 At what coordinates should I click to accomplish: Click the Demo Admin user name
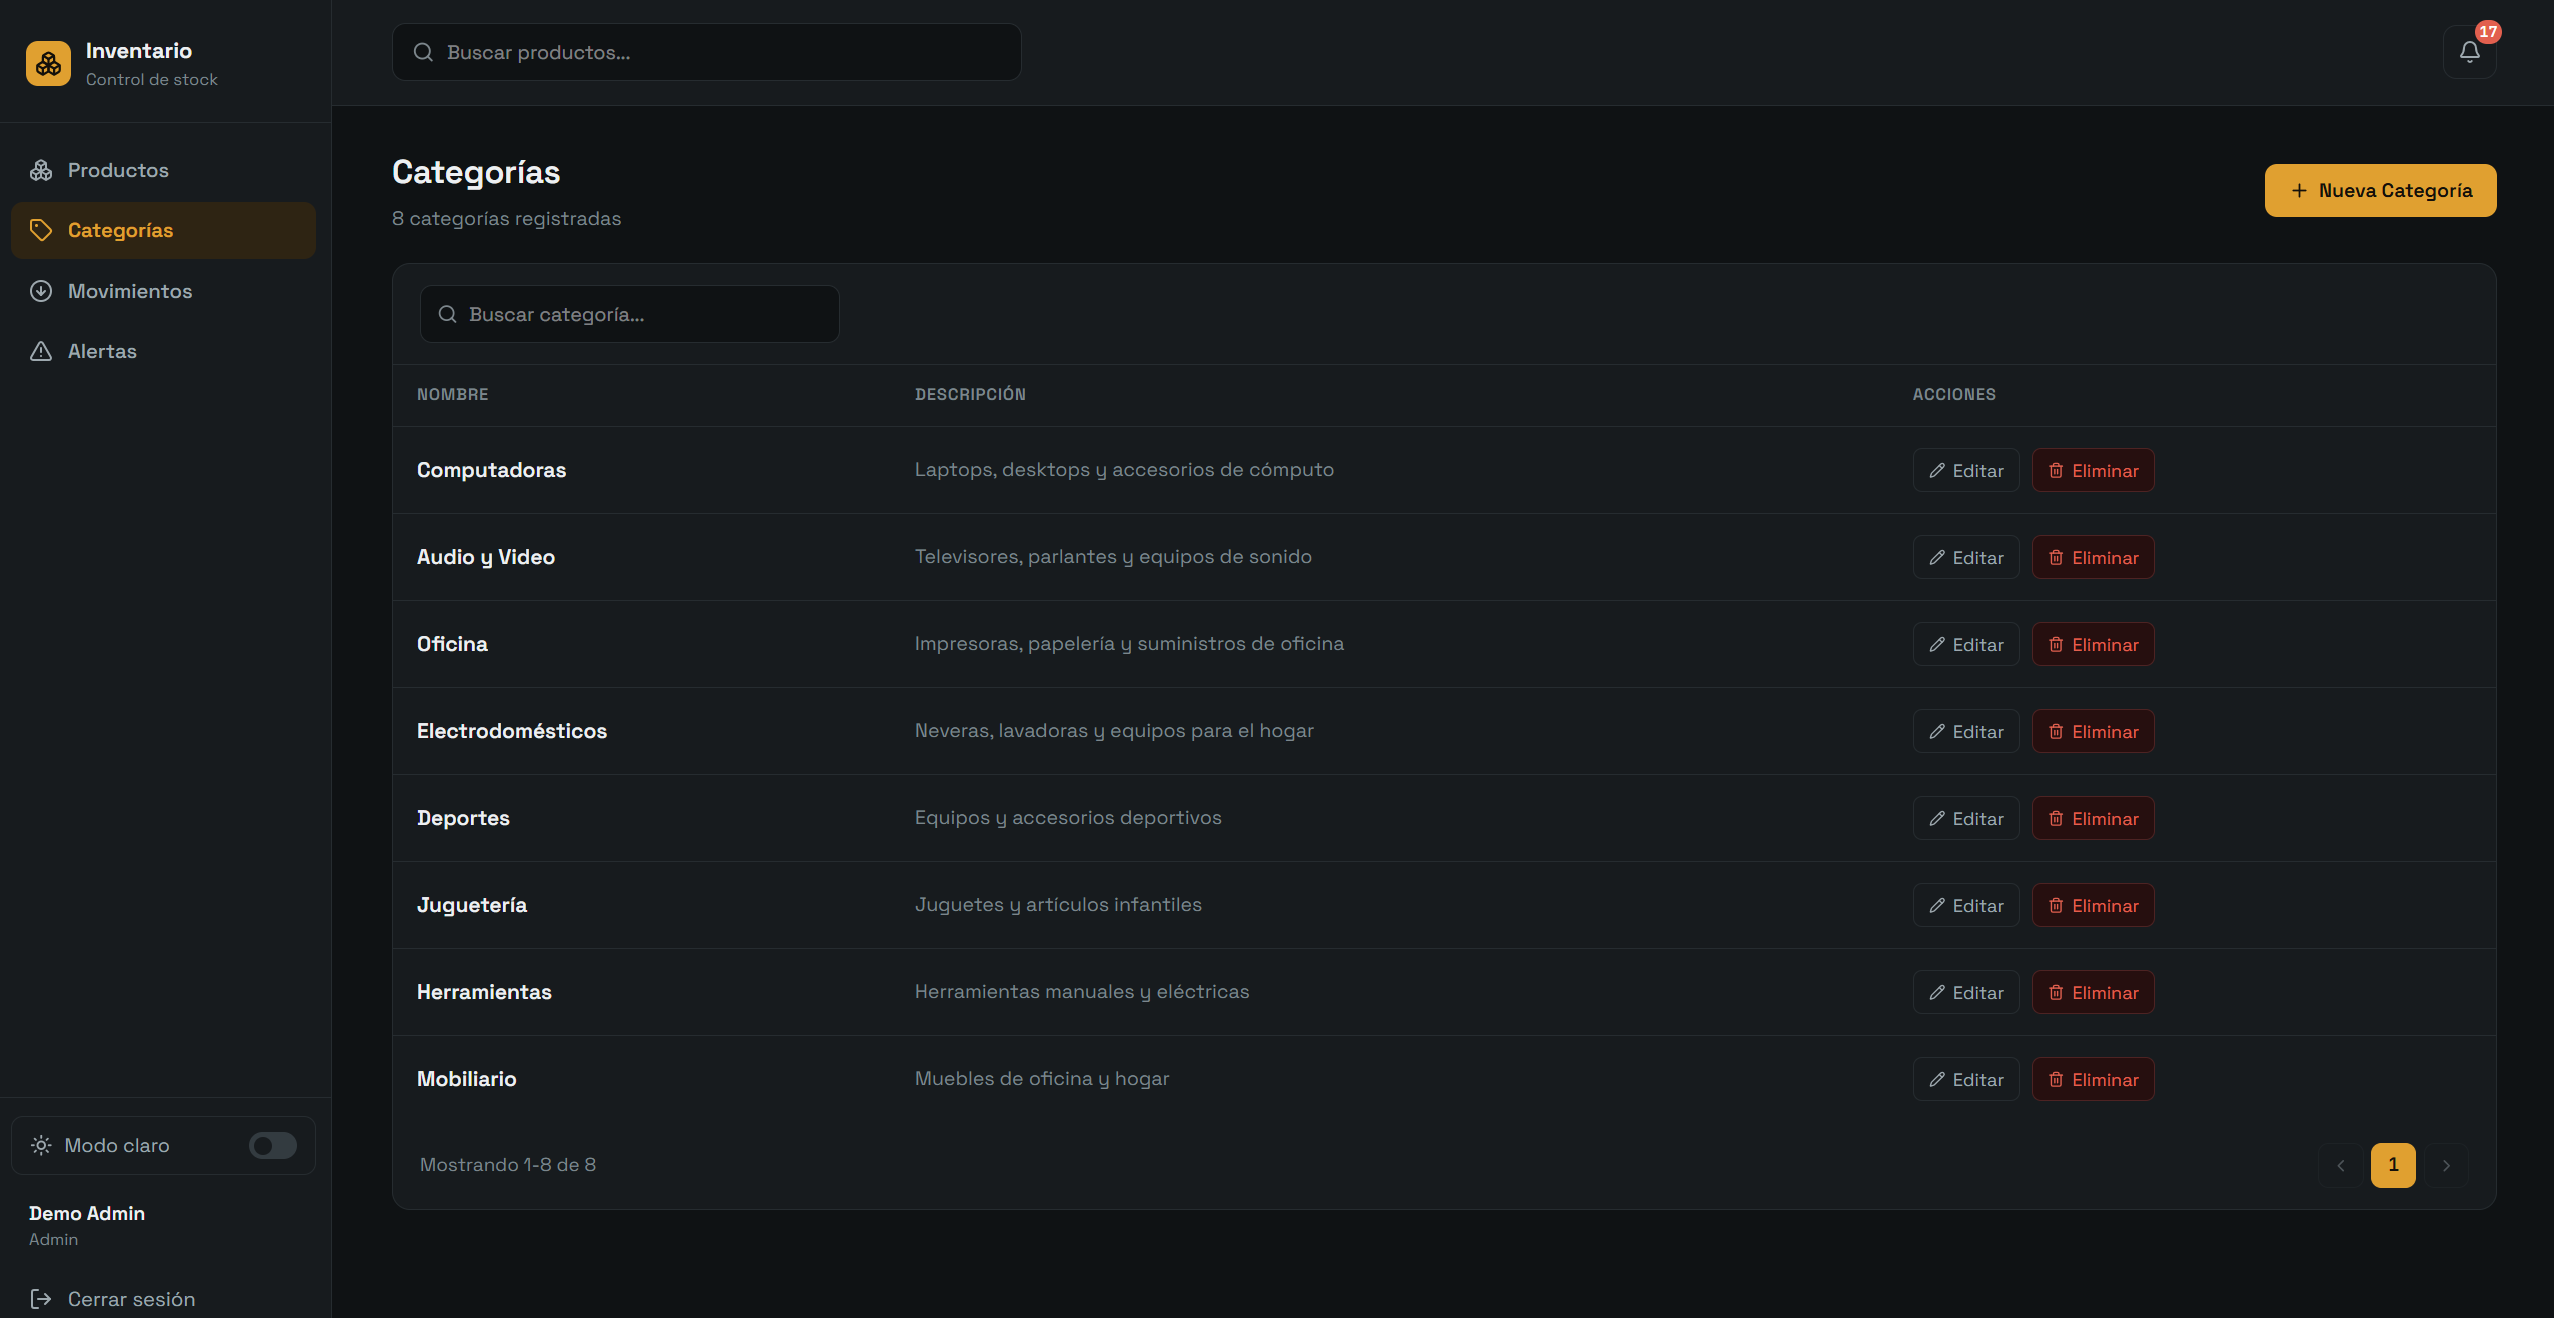(x=87, y=1213)
